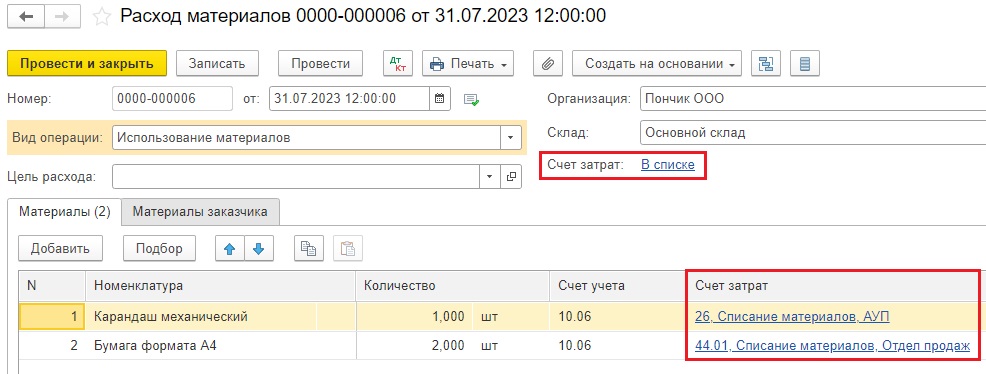986x374 pixels.
Task: Open the Цель расхода selection form icon
Action: 511,177
